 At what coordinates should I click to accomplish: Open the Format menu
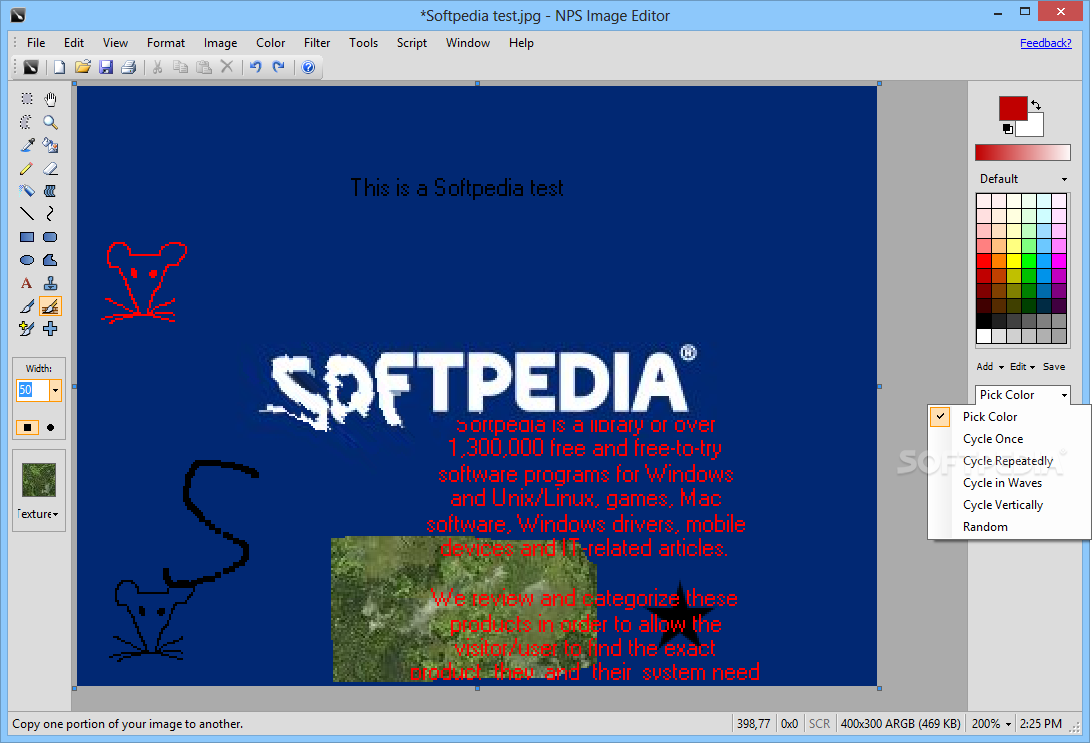[x=166, y=43]
